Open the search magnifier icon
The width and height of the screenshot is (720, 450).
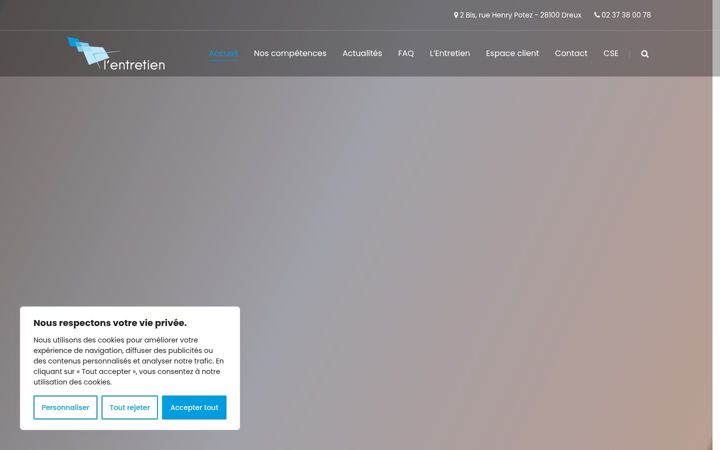[x=645, y=54]
